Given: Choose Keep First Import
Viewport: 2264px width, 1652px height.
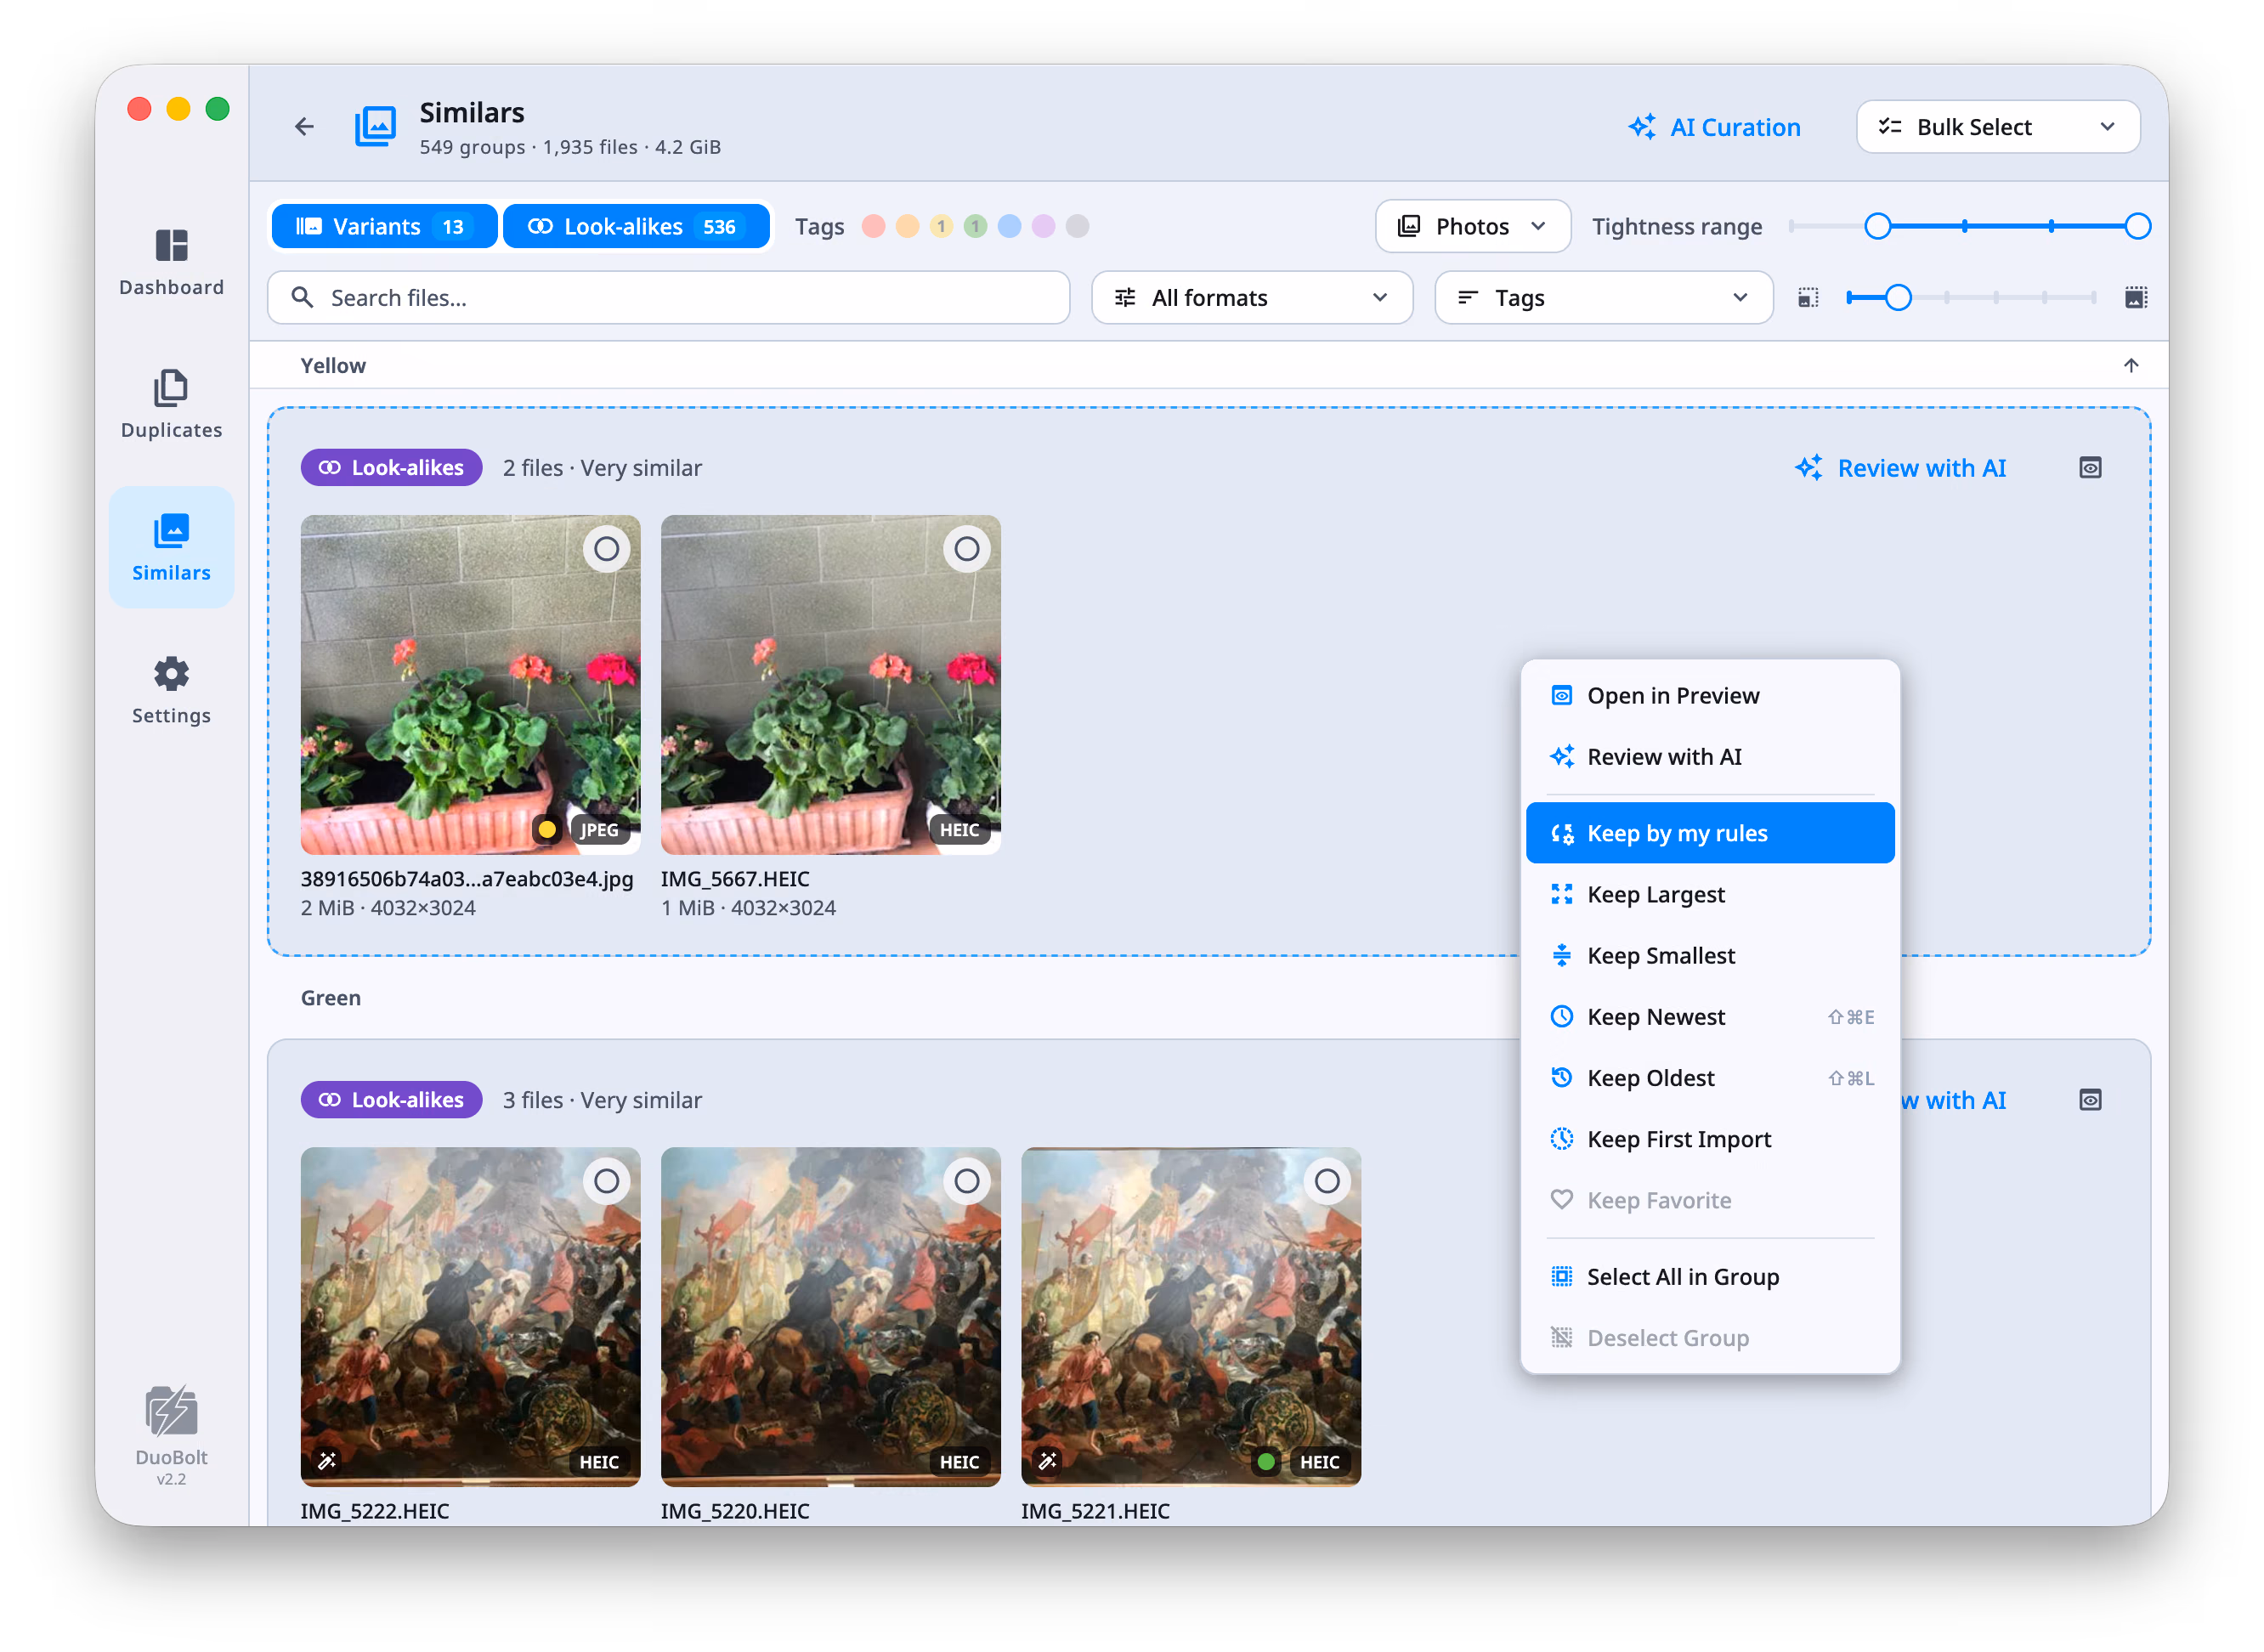Looking at the screenshot, I should [x=1709, y=1138].
